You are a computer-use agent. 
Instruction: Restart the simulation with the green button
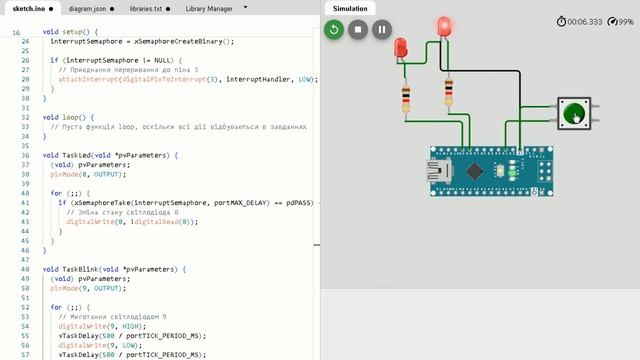(x=334, y=29)
